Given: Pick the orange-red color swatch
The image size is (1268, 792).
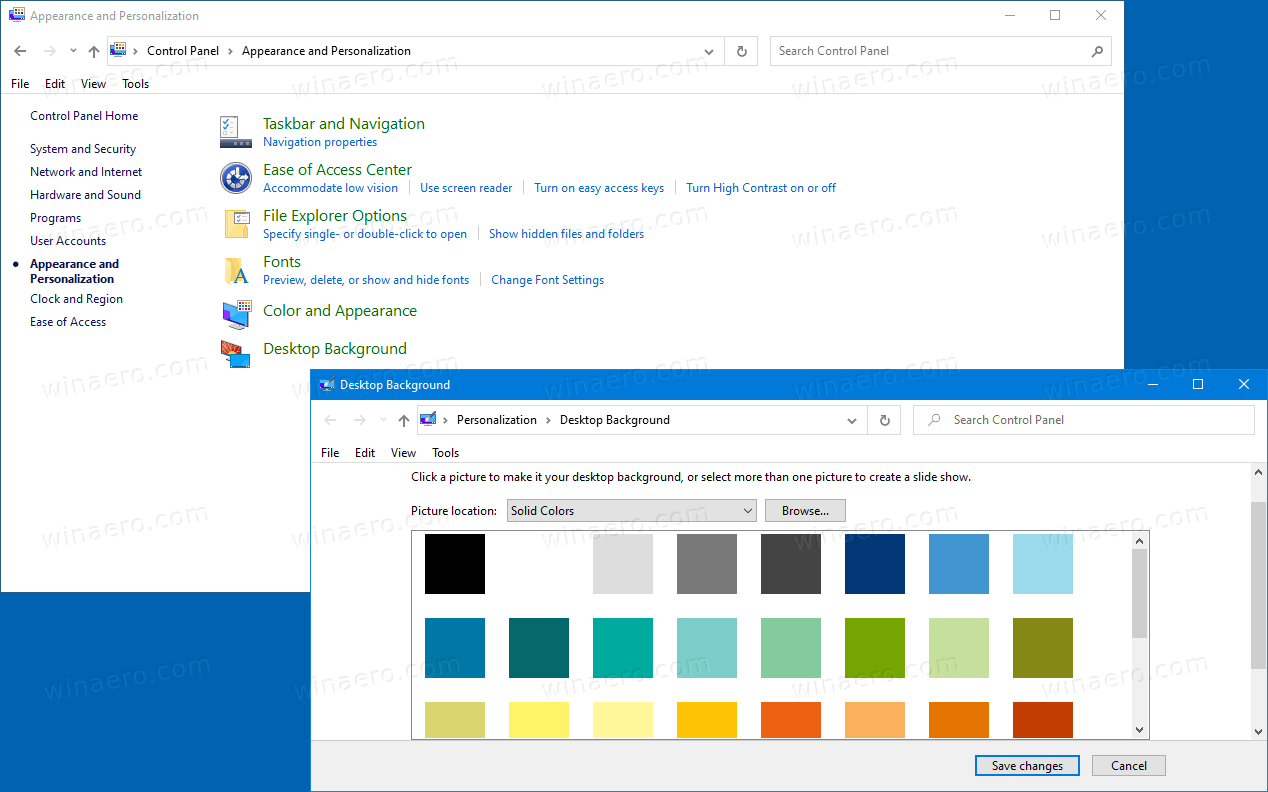Looking at the screenshot, I should pyautogui.click(x=791, y=720).
